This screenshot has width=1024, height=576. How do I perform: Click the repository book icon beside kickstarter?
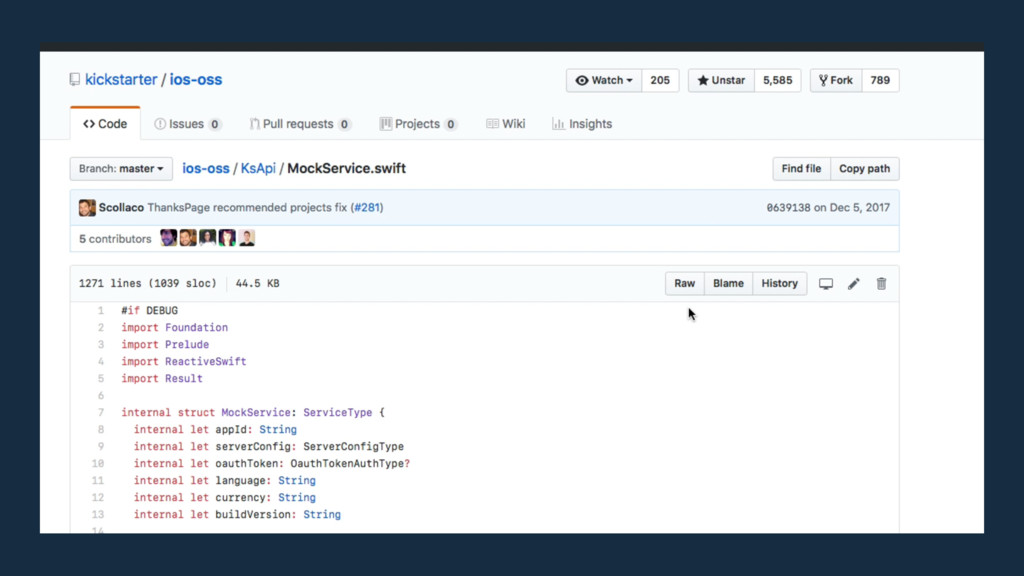(75, 80)
